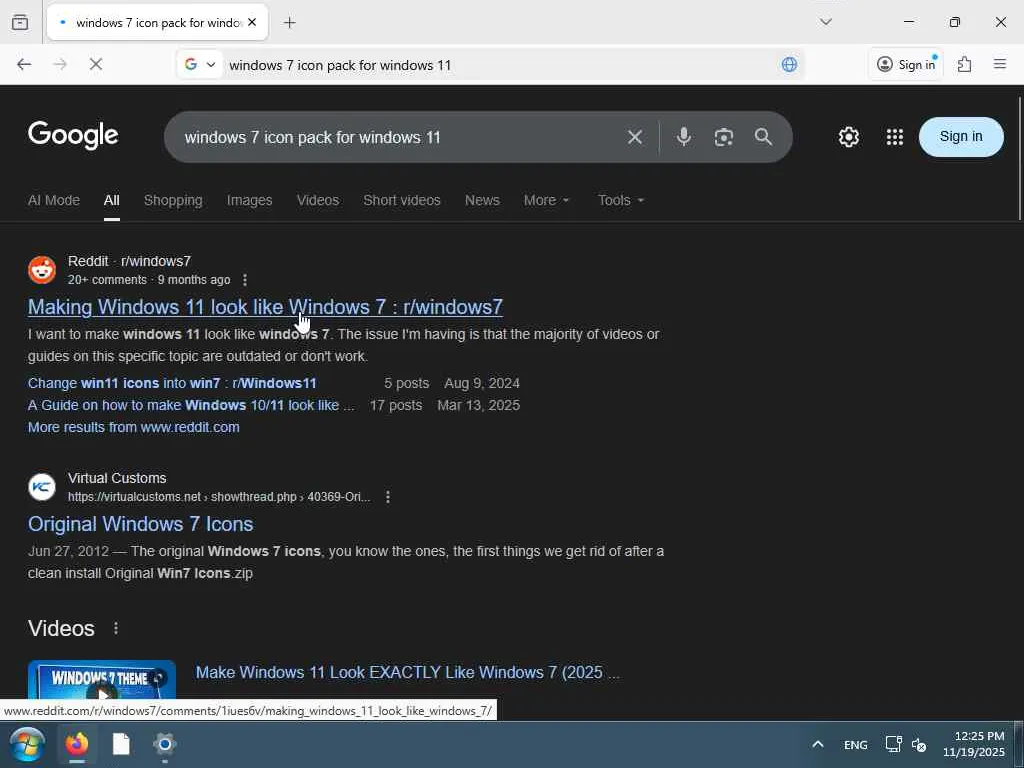1024x768 pixels.
Task: Switch to News results tab
Action: coord(482,200)
